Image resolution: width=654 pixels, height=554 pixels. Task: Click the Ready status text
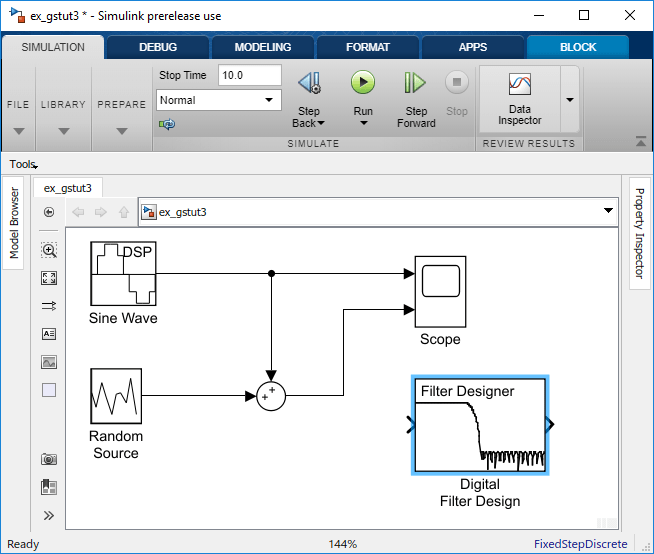pos(23,544)
